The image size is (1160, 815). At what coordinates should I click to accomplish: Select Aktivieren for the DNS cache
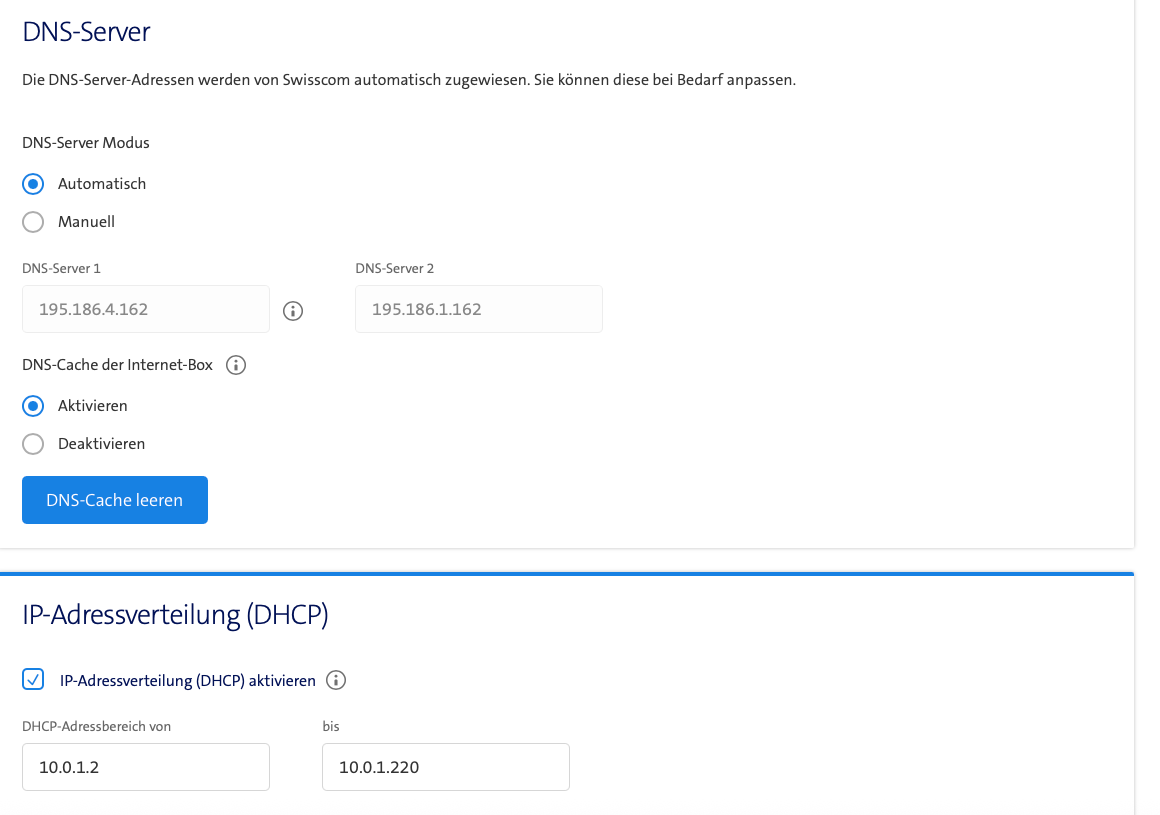coord(33,405)
